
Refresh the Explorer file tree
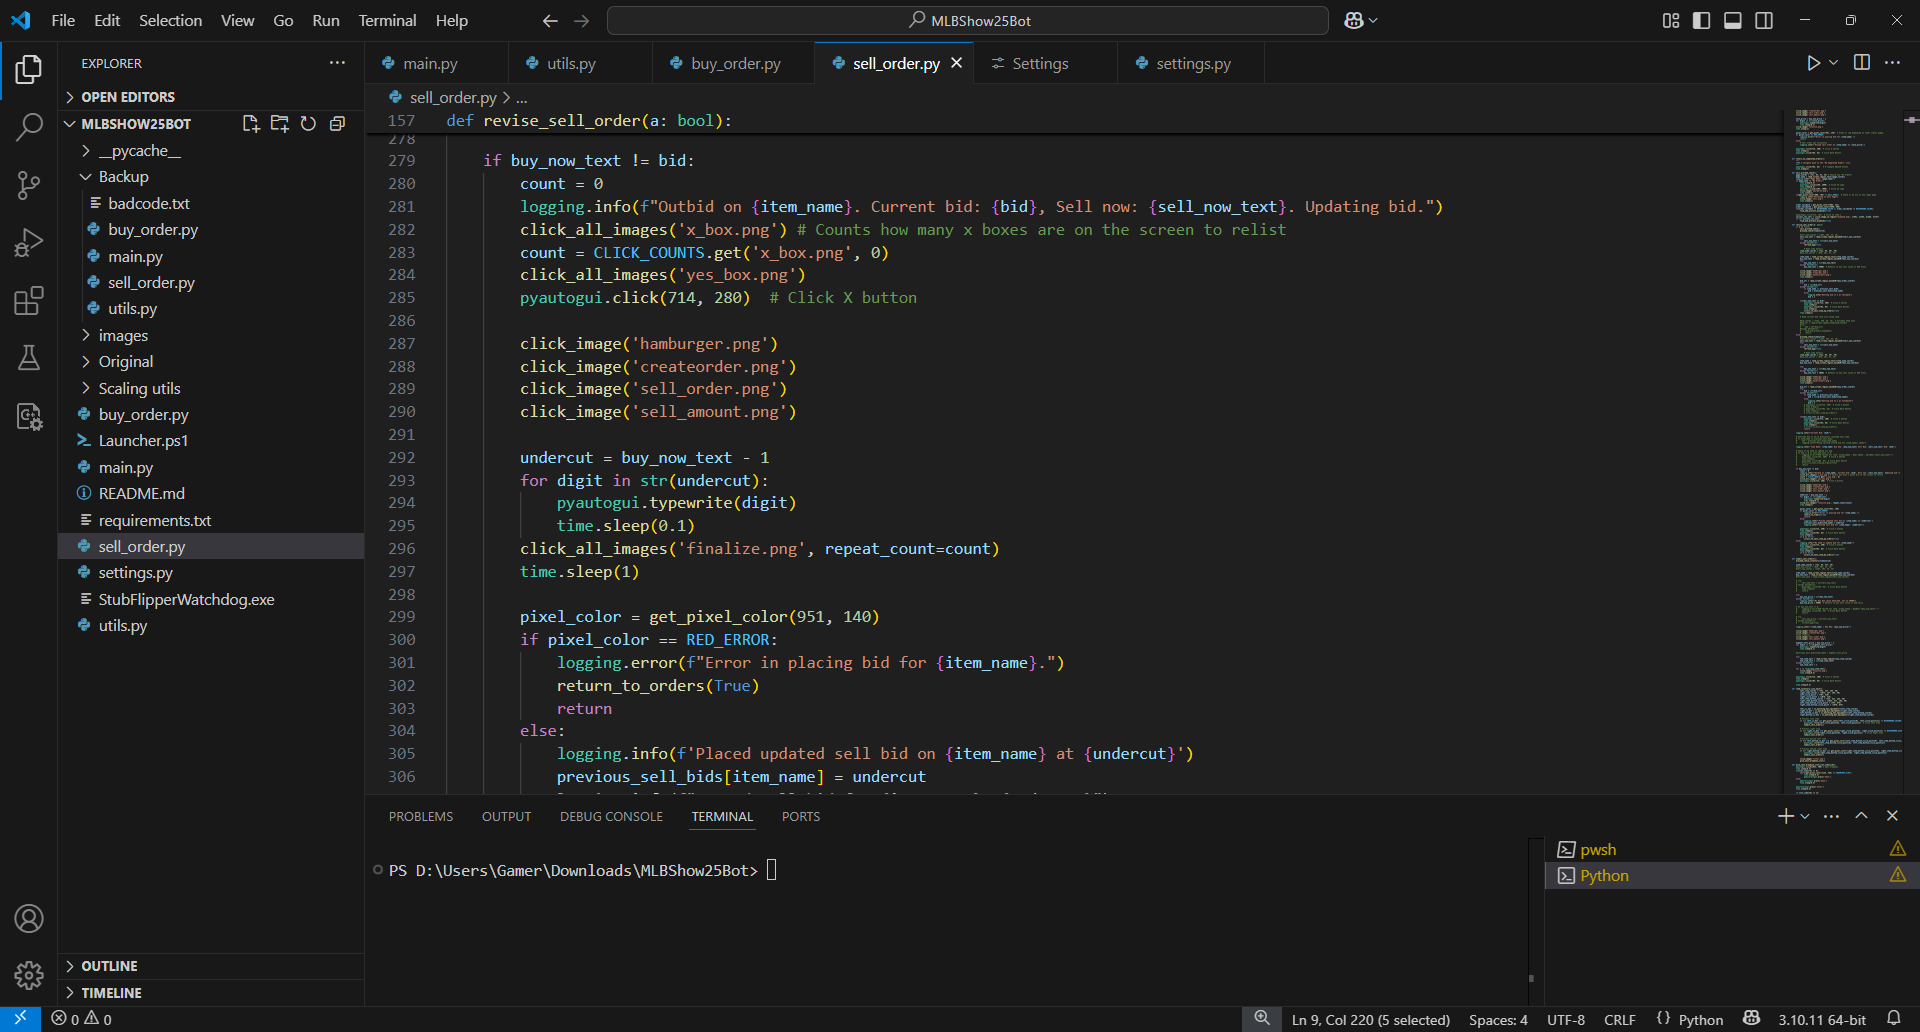(308, 123)
